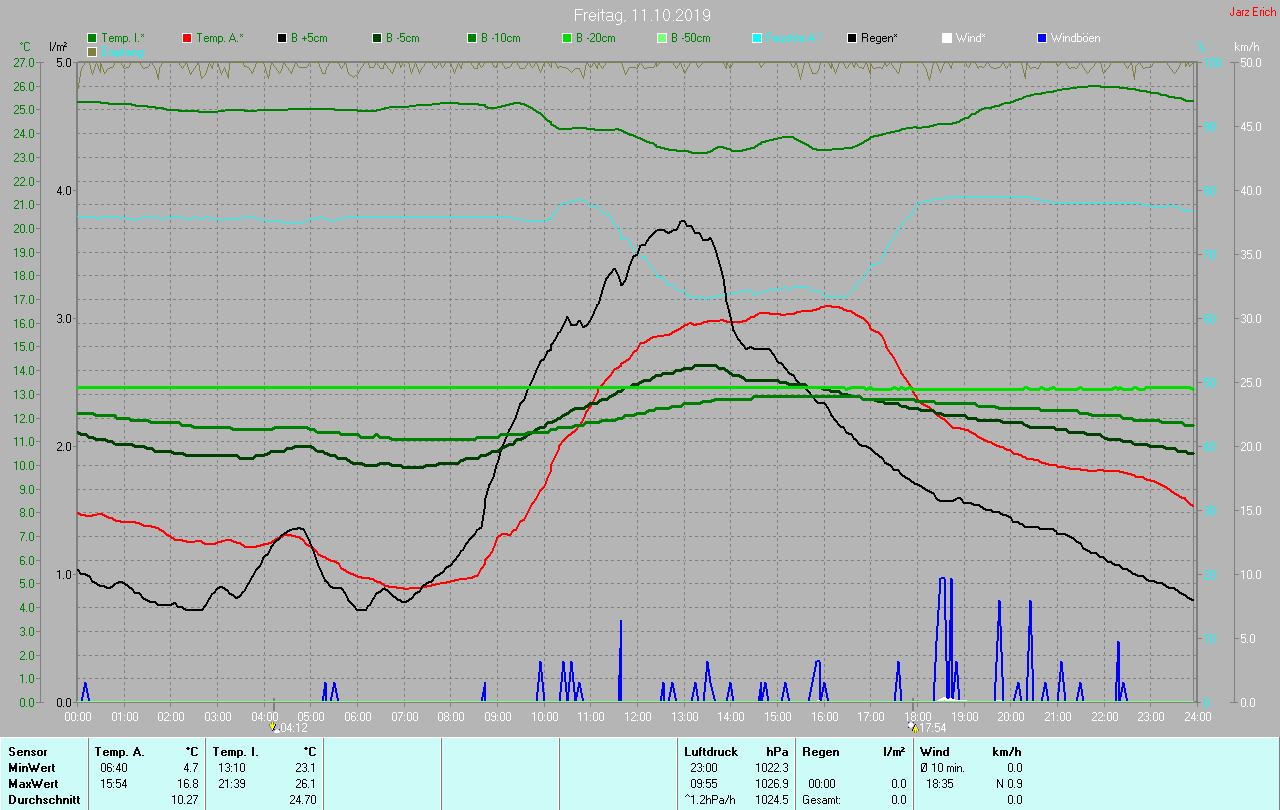Viewport: 1280px width, 810px height.
Task: Click the red Temp. A. legend swatch
Action: tap(187, 38)
